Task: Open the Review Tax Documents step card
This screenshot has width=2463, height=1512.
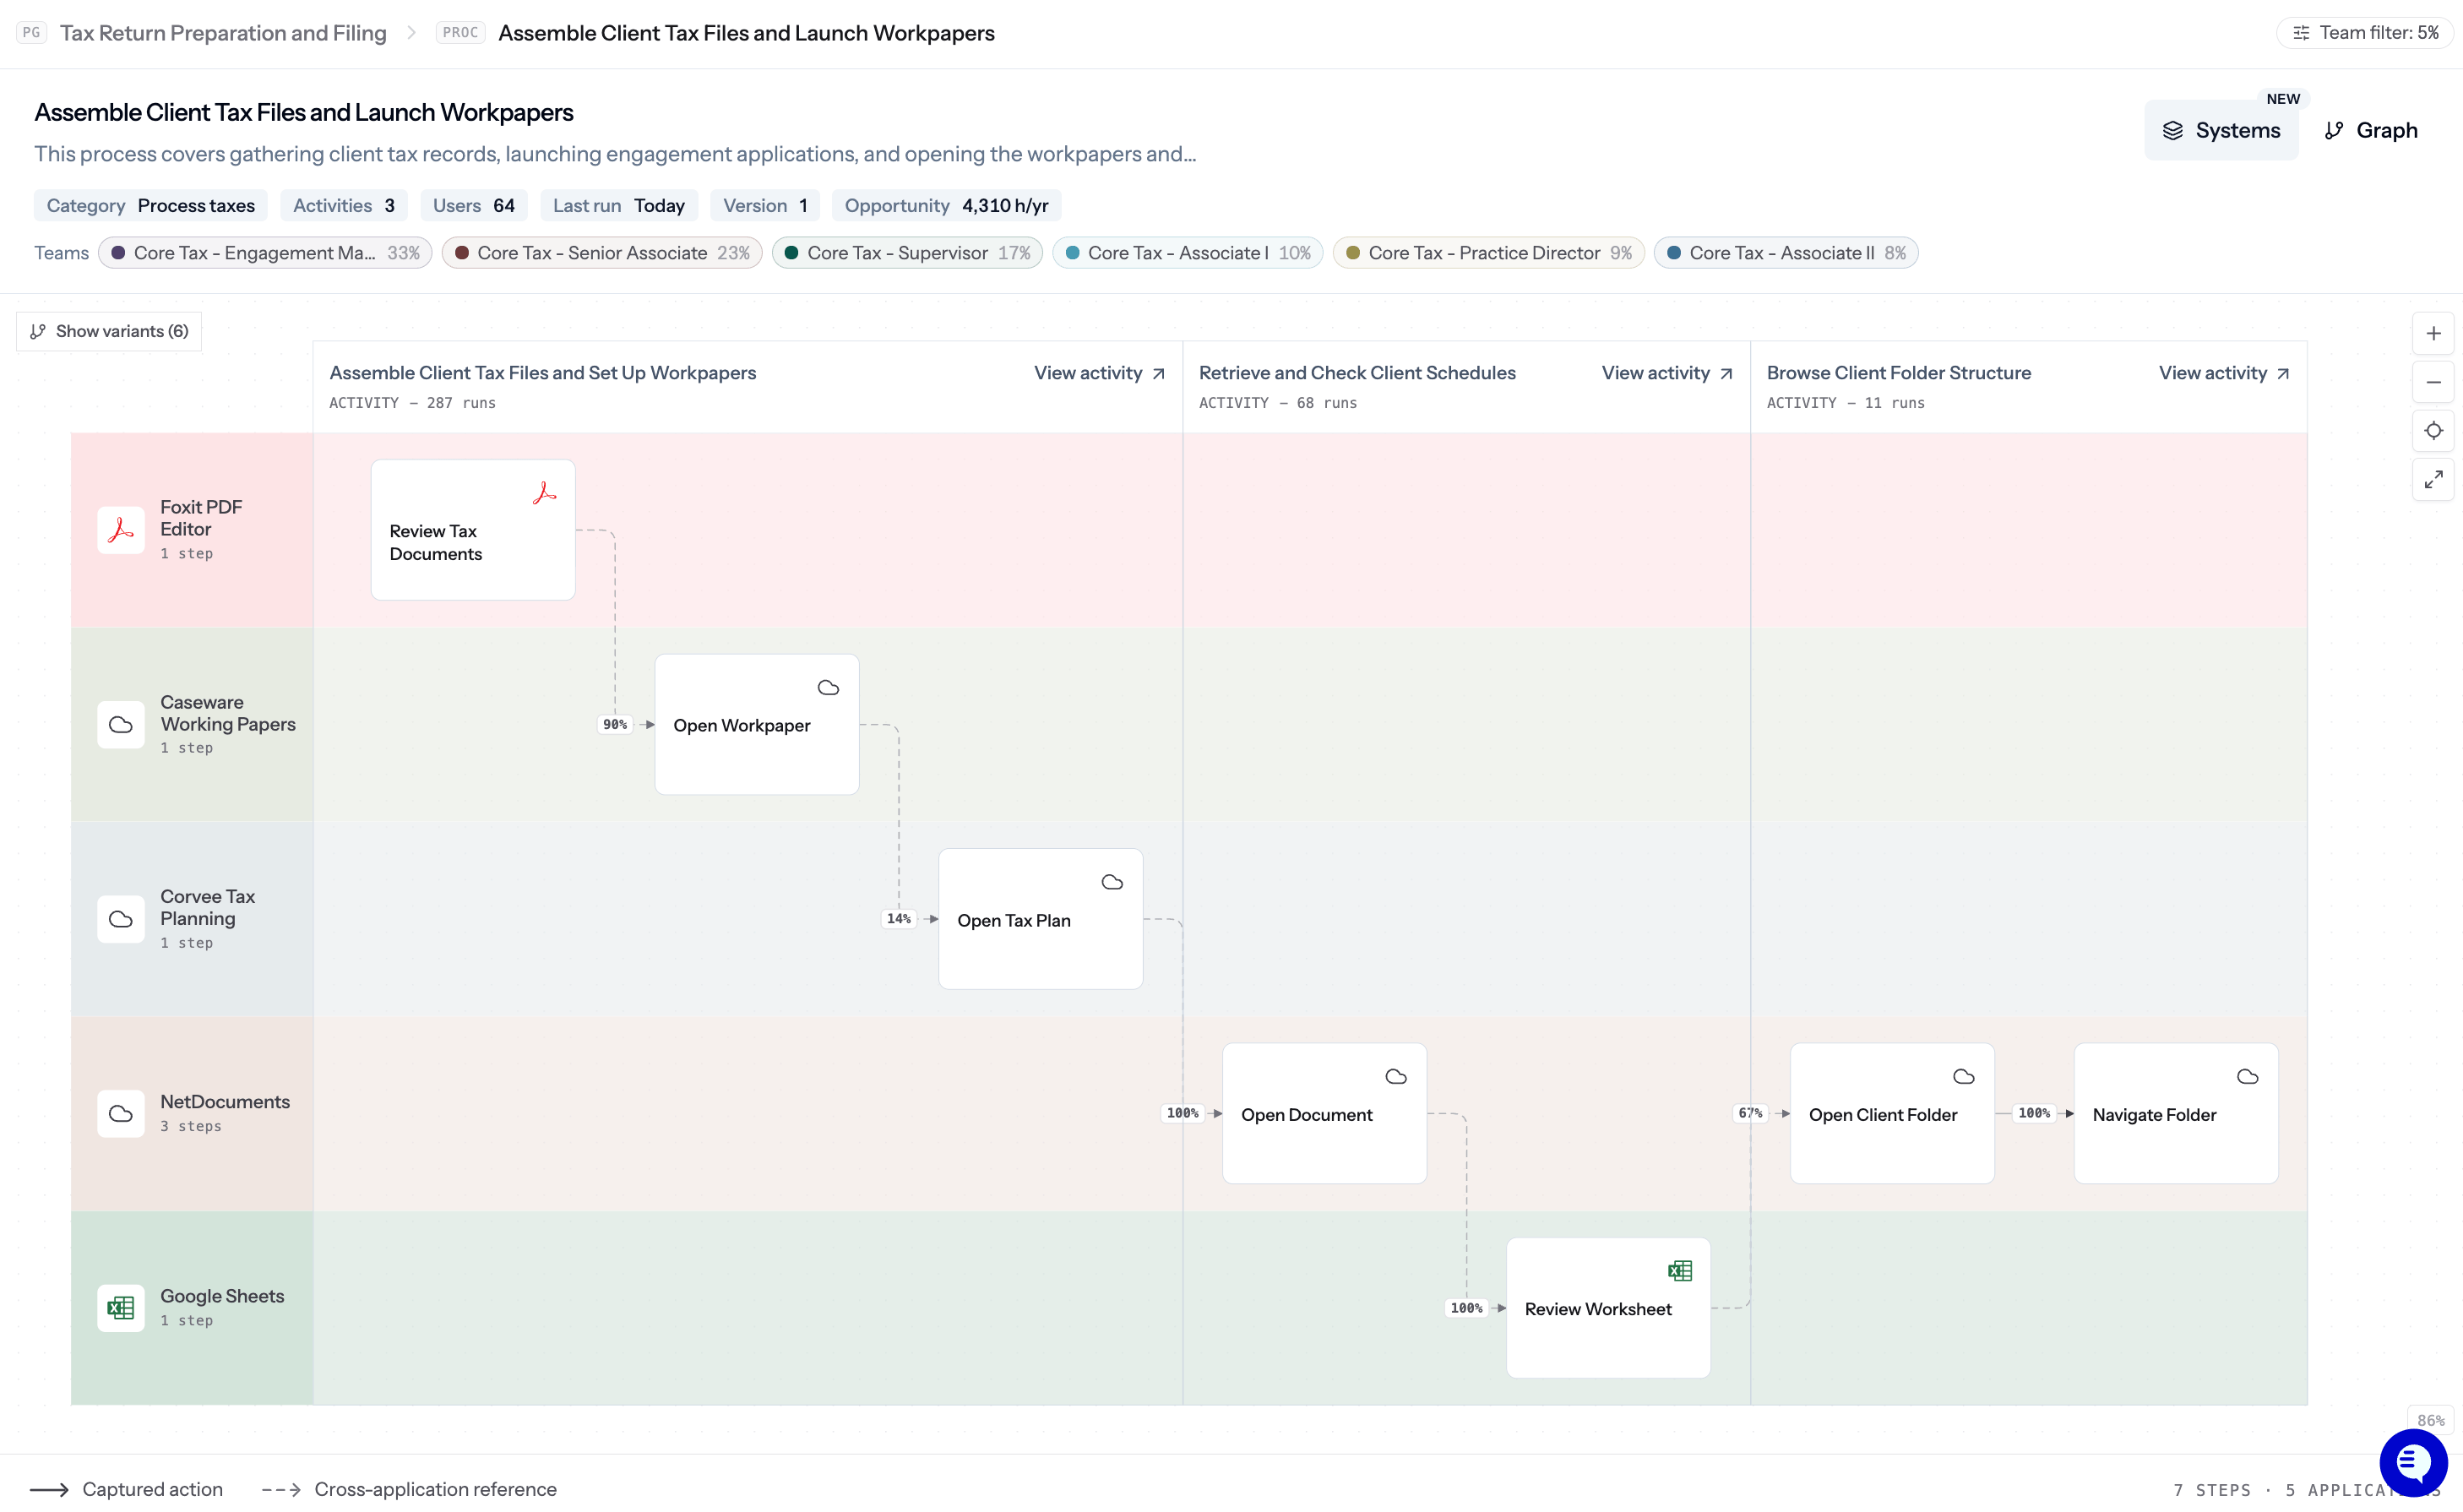Action: 473,530
